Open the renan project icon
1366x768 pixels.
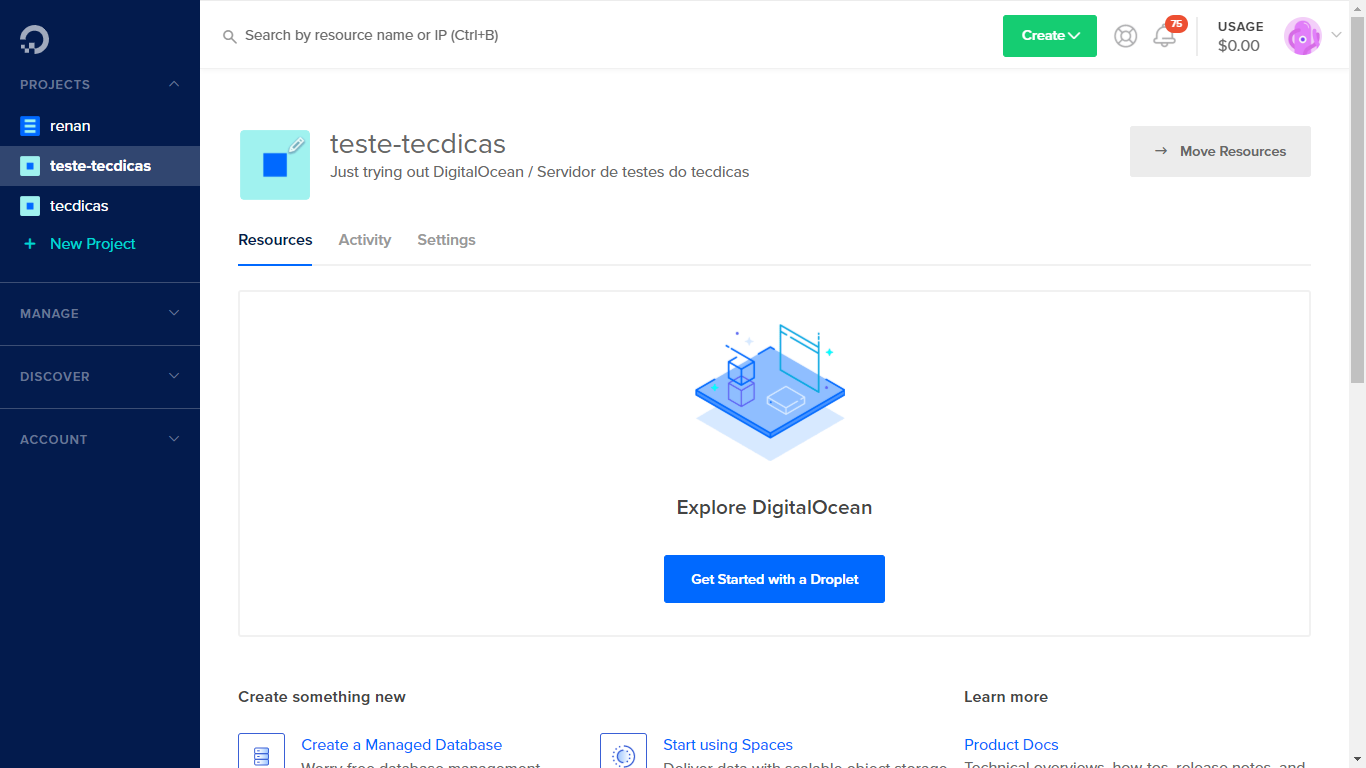coord(30,126)
